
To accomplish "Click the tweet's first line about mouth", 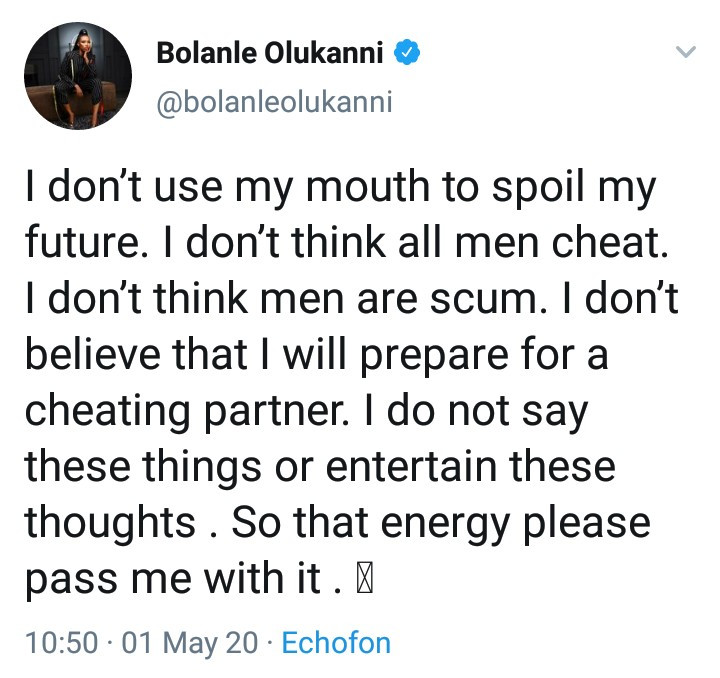I will (341, 187).
